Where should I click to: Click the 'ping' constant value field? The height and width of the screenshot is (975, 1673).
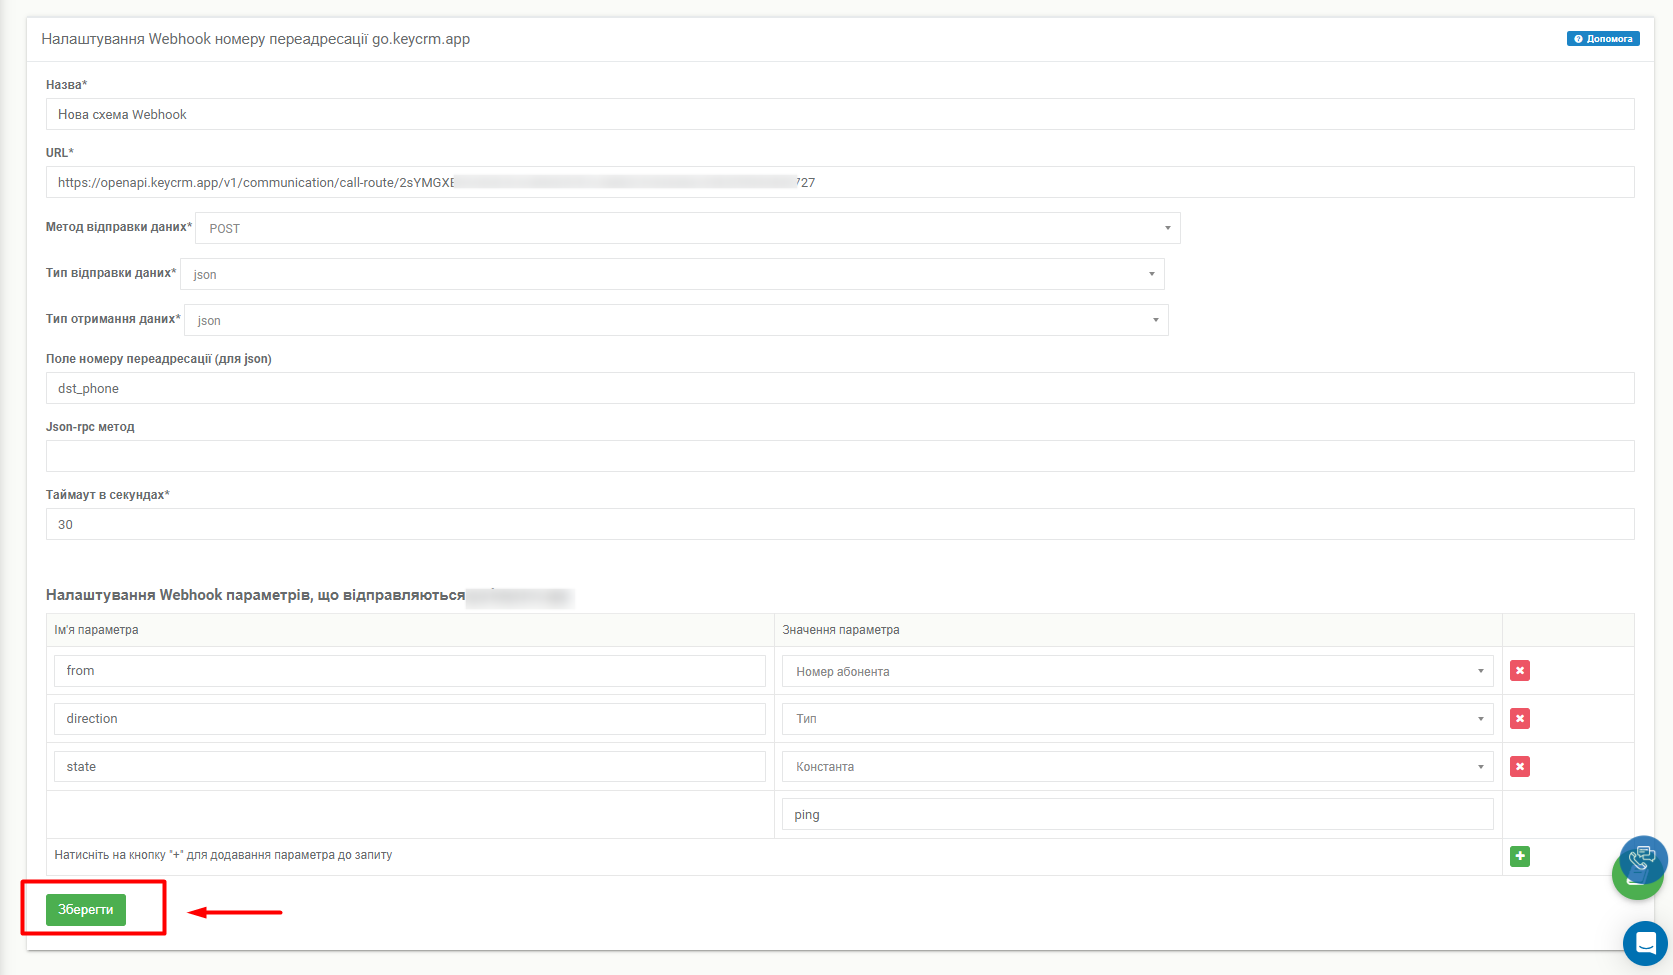click(x=1137, y=814)
